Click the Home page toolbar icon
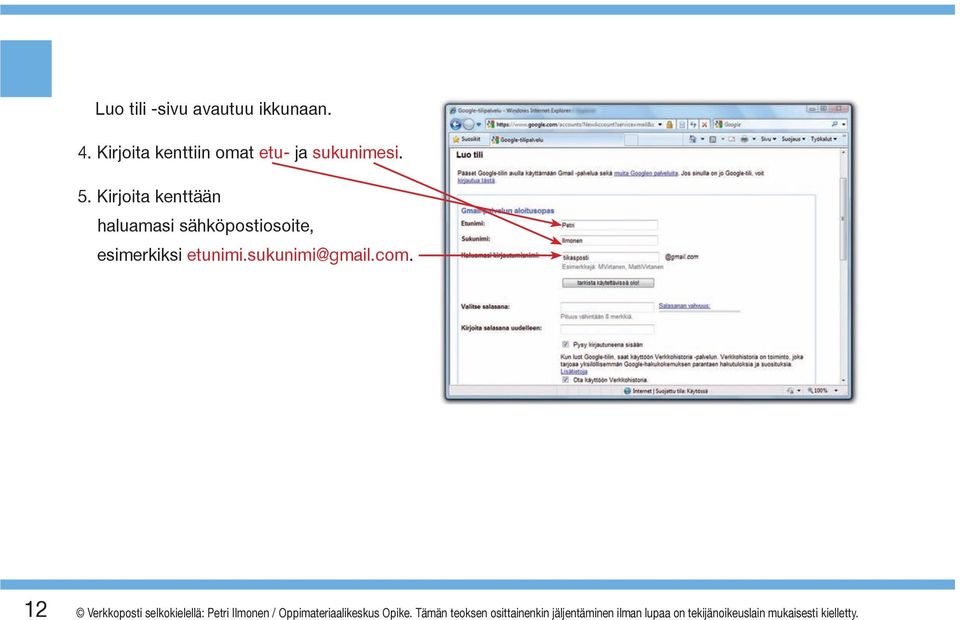This screenshot has height=620, width=960. 692,140
